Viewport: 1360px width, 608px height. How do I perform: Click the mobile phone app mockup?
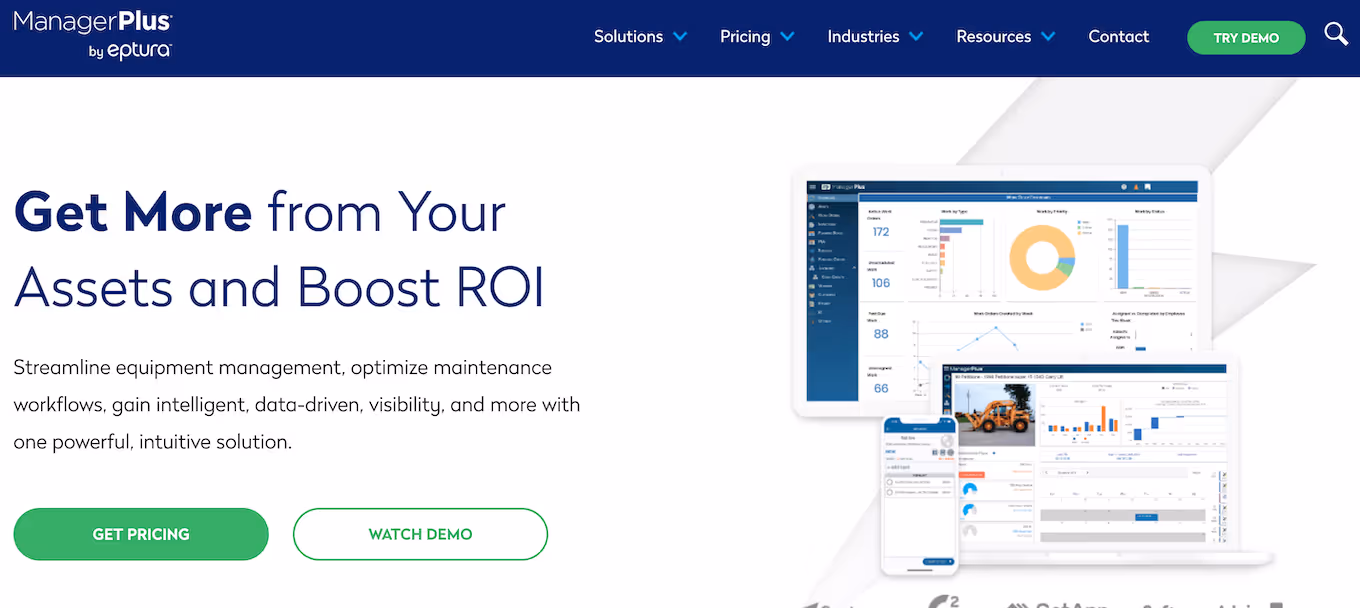[x=919, y=494]
